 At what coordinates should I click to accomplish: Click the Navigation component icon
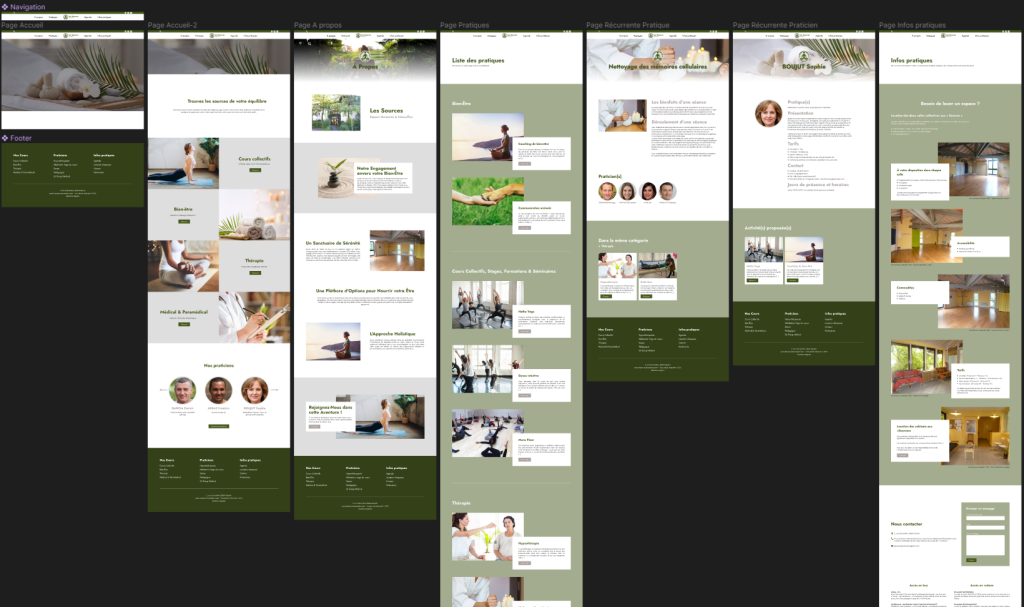point(5,7)
